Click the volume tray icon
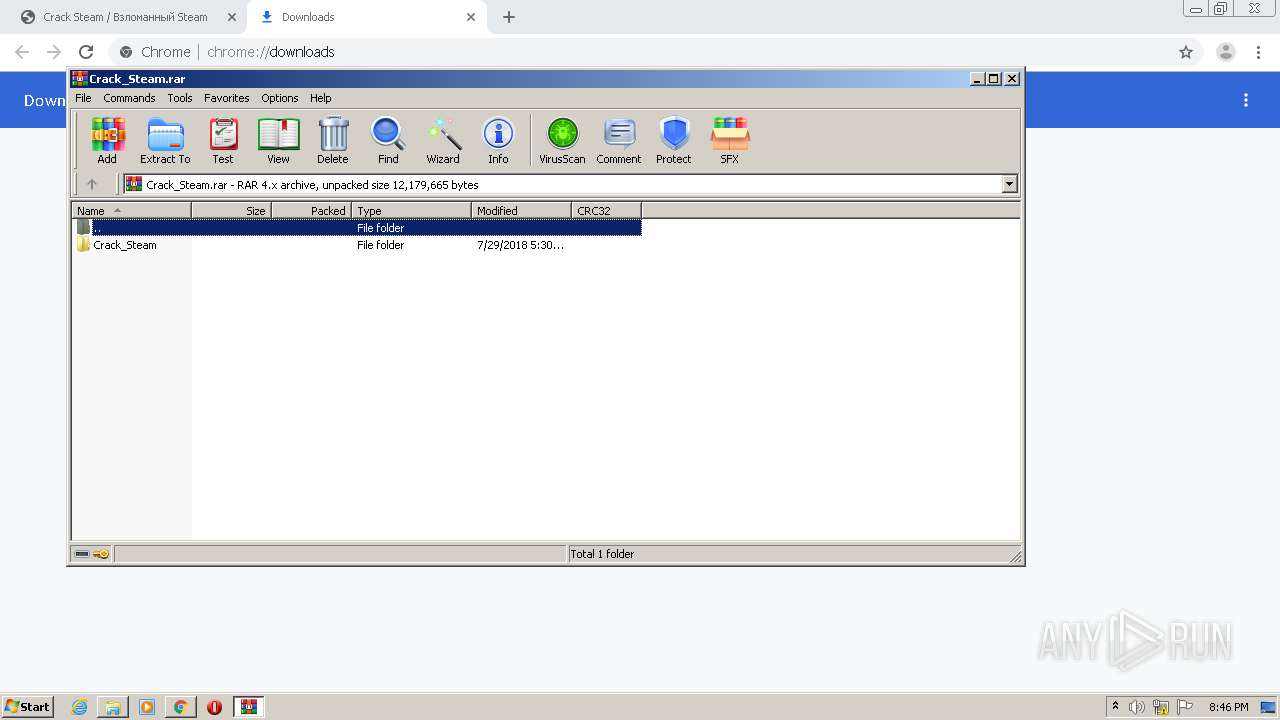Screen dimensions: 1280x720 pos(1137,707)
